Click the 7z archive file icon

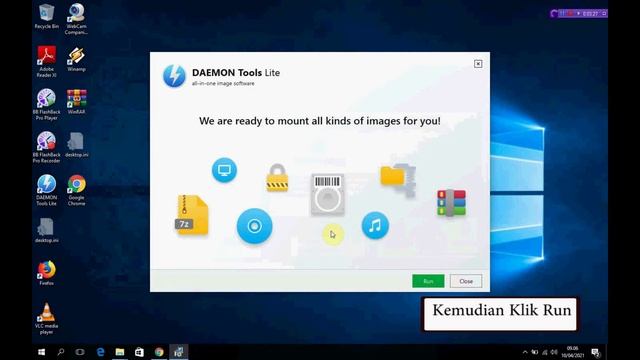click(191, 215)
